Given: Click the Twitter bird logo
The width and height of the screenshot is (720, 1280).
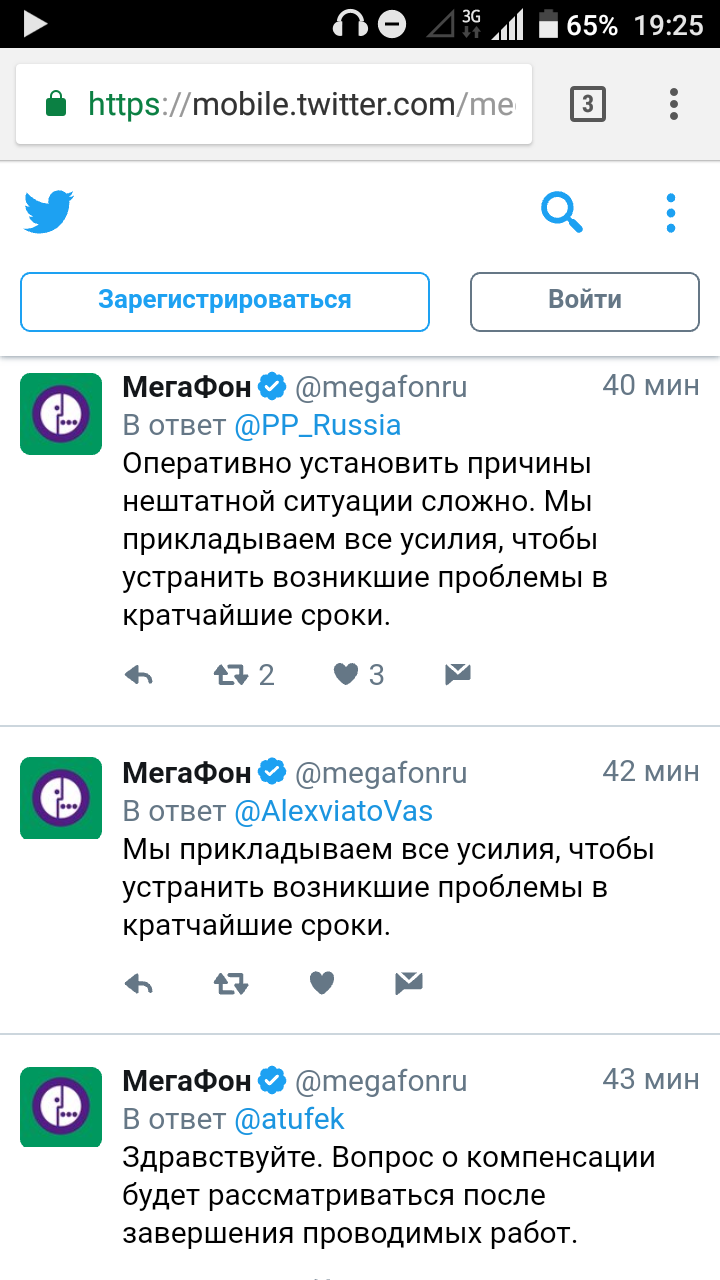Looking at the screenshot, I should click(x=49, y=212).
